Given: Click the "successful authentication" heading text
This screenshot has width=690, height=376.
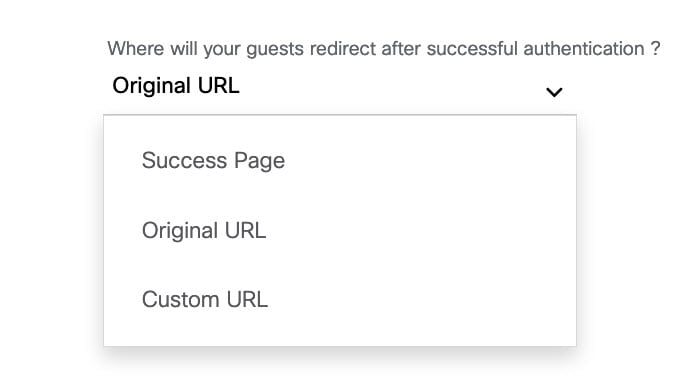Looking at the screenshot, I should click(536, 48).
